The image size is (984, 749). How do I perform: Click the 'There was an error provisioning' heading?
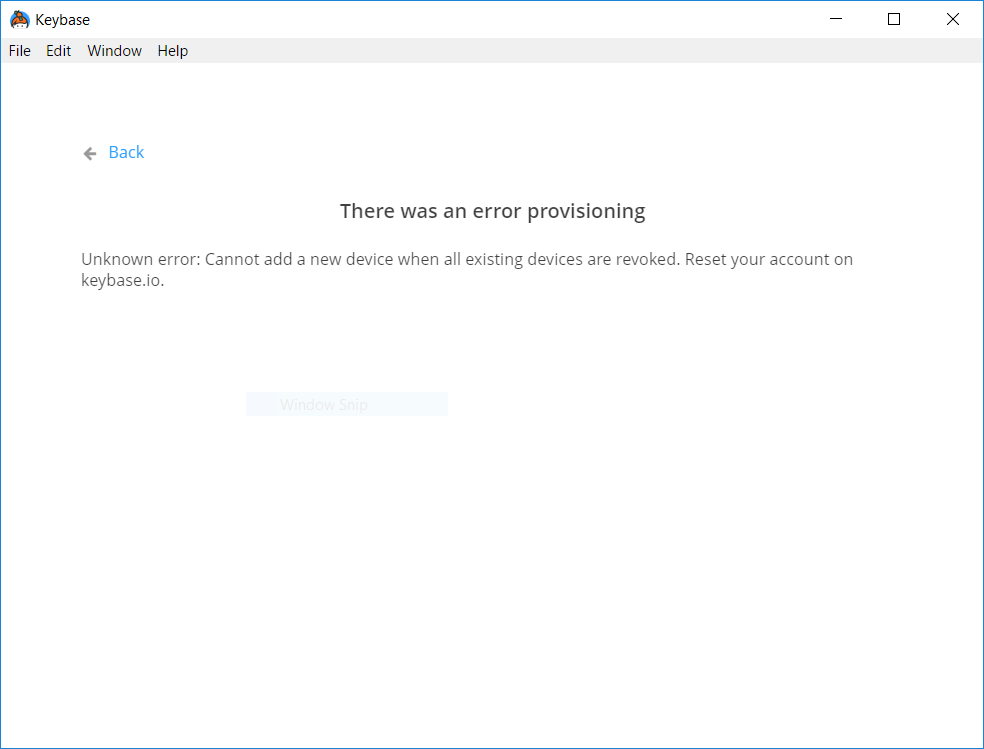pyautogui.click(x=493, y=211)
